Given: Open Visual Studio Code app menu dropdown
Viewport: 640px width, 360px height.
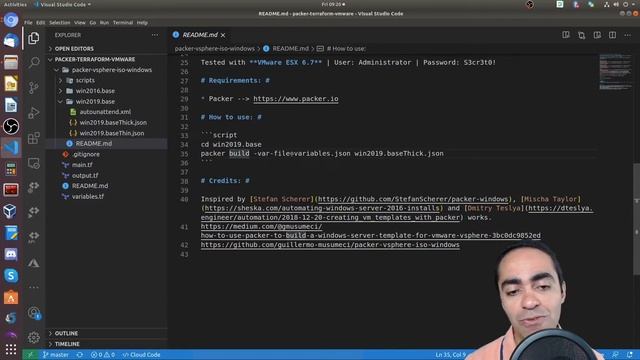Looking at the screenshot, I should pos(63,4).
